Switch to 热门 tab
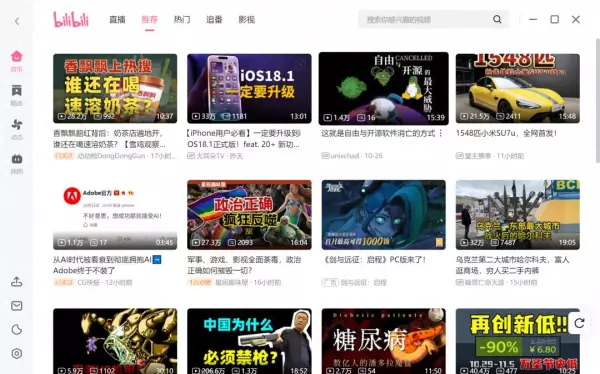 click(x=182, y=20)
